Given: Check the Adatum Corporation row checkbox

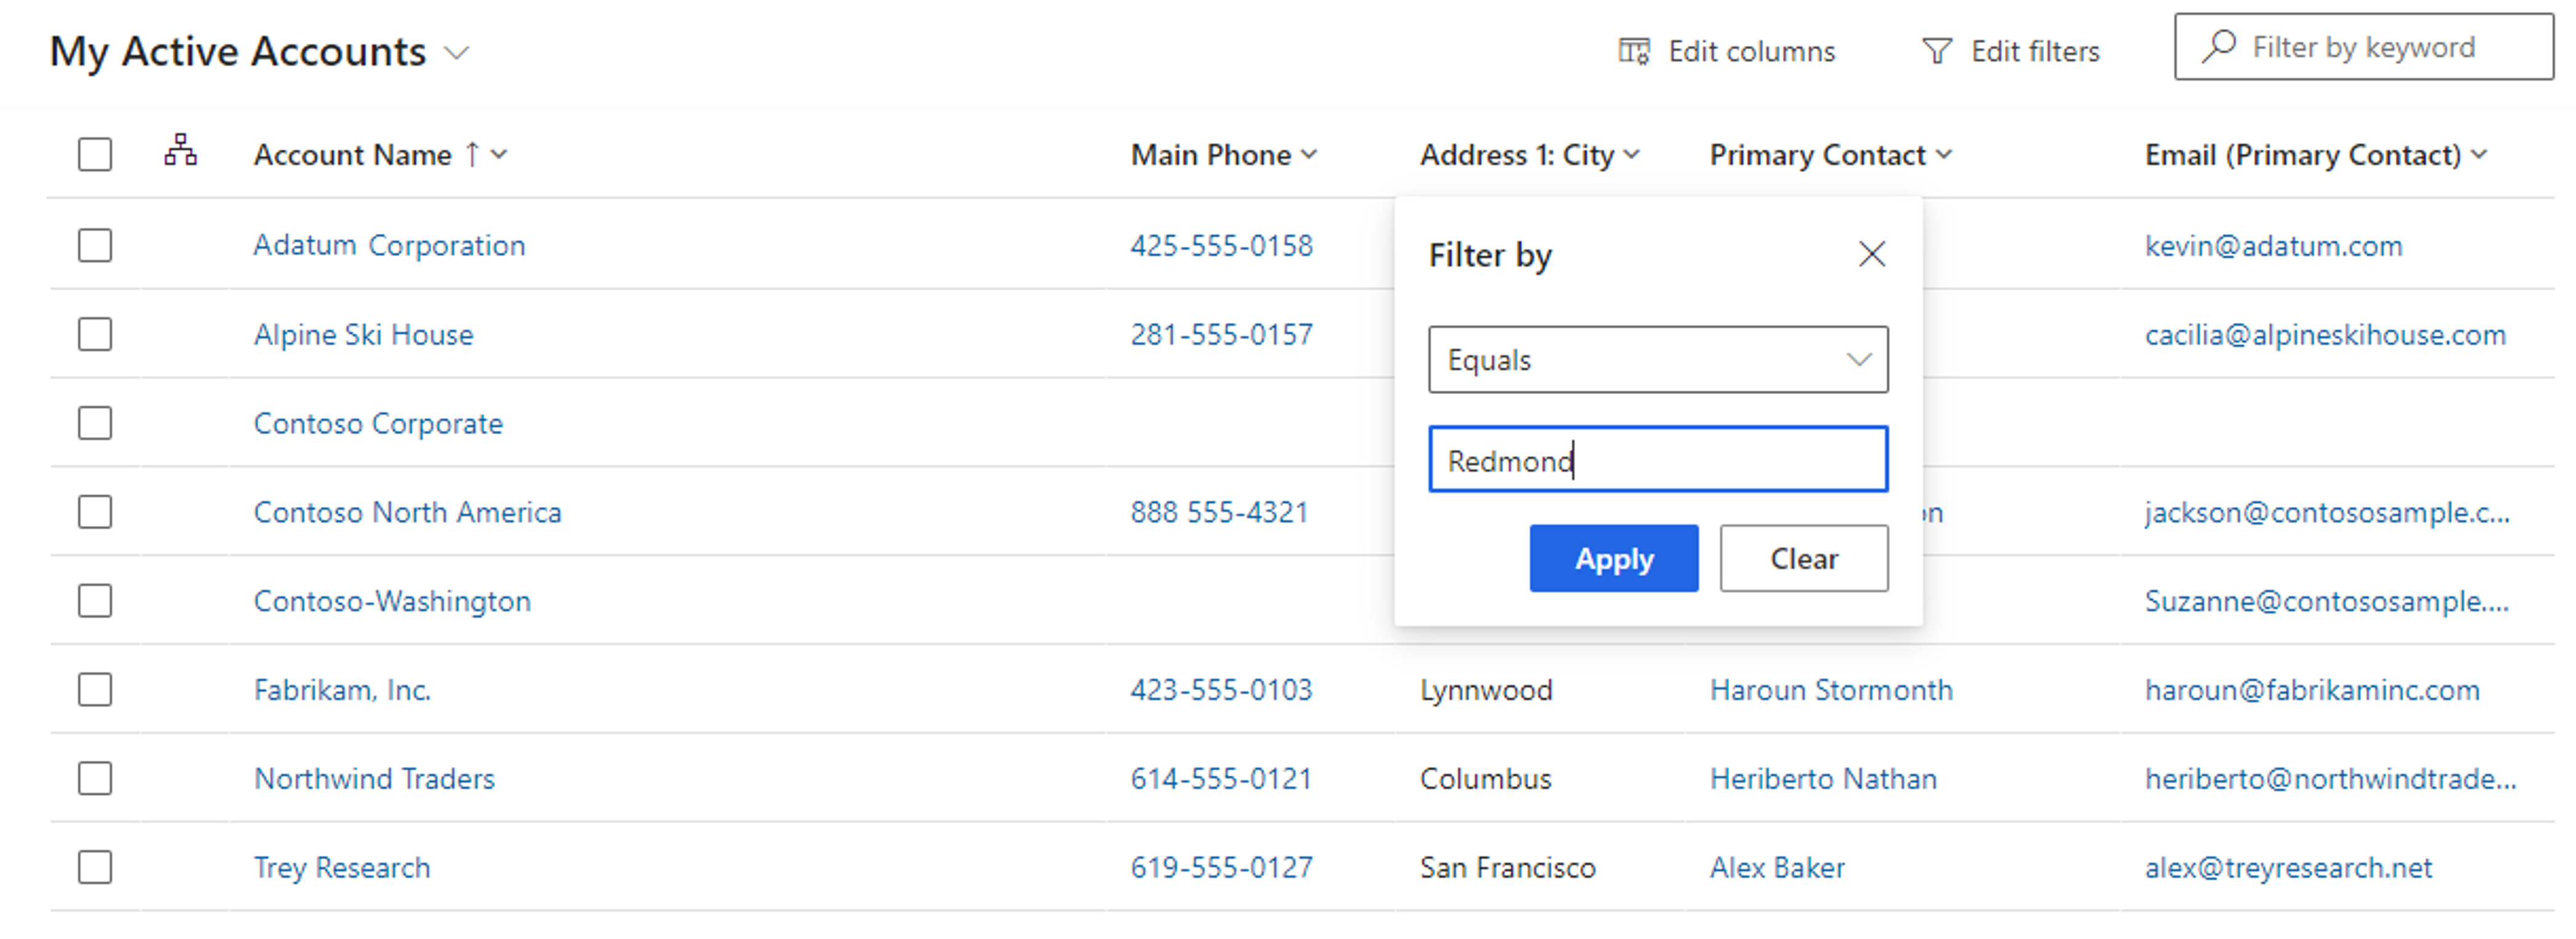Looking at the screenshot, I should point(93,245).
